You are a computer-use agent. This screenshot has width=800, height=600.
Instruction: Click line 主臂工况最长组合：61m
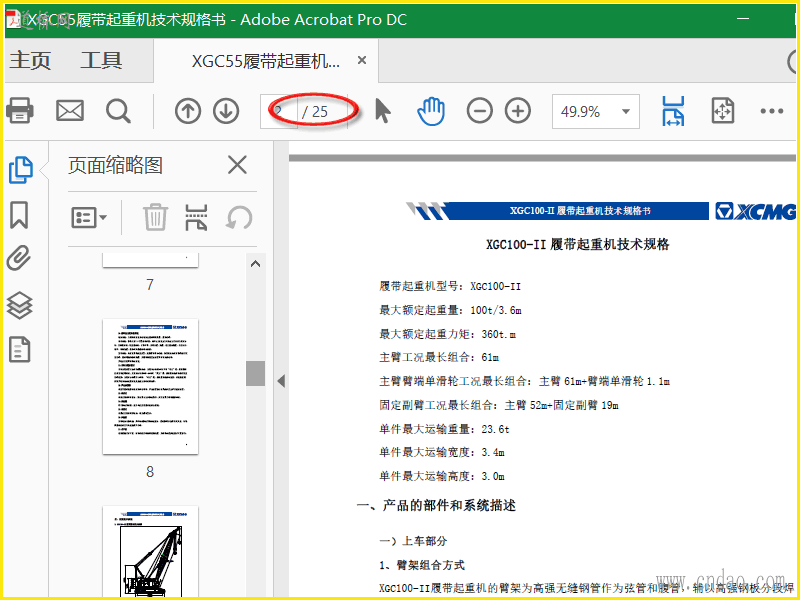click(439, 357)
